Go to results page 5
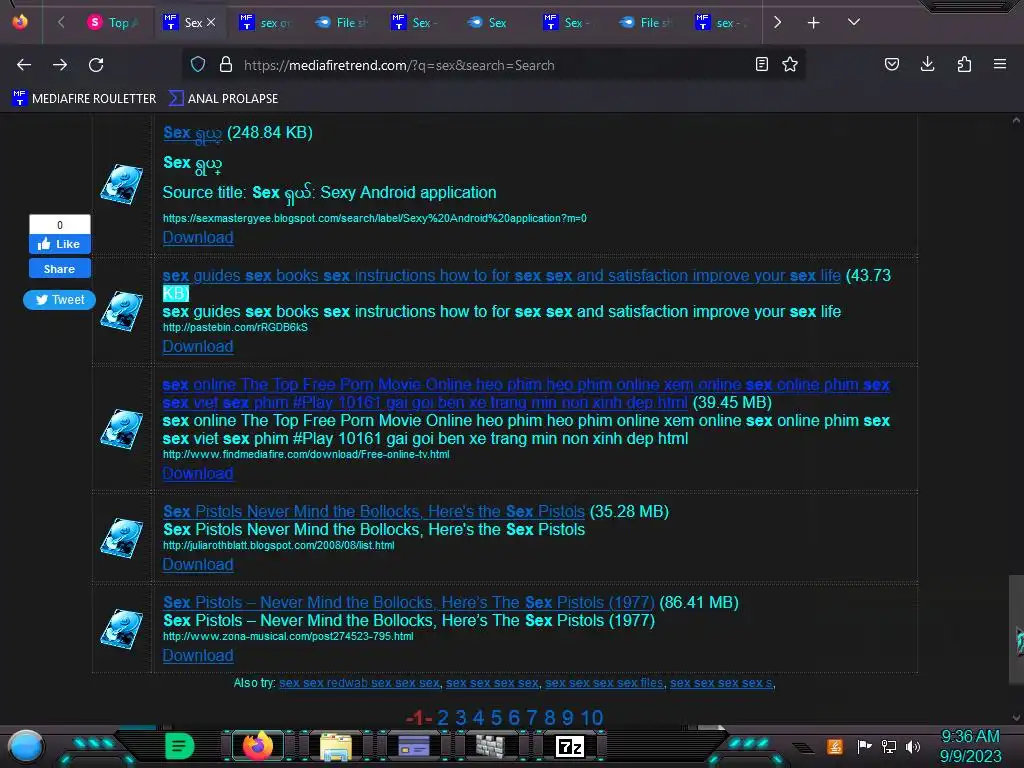Viewport: 1024px width, 768px height. pos(496,718)
